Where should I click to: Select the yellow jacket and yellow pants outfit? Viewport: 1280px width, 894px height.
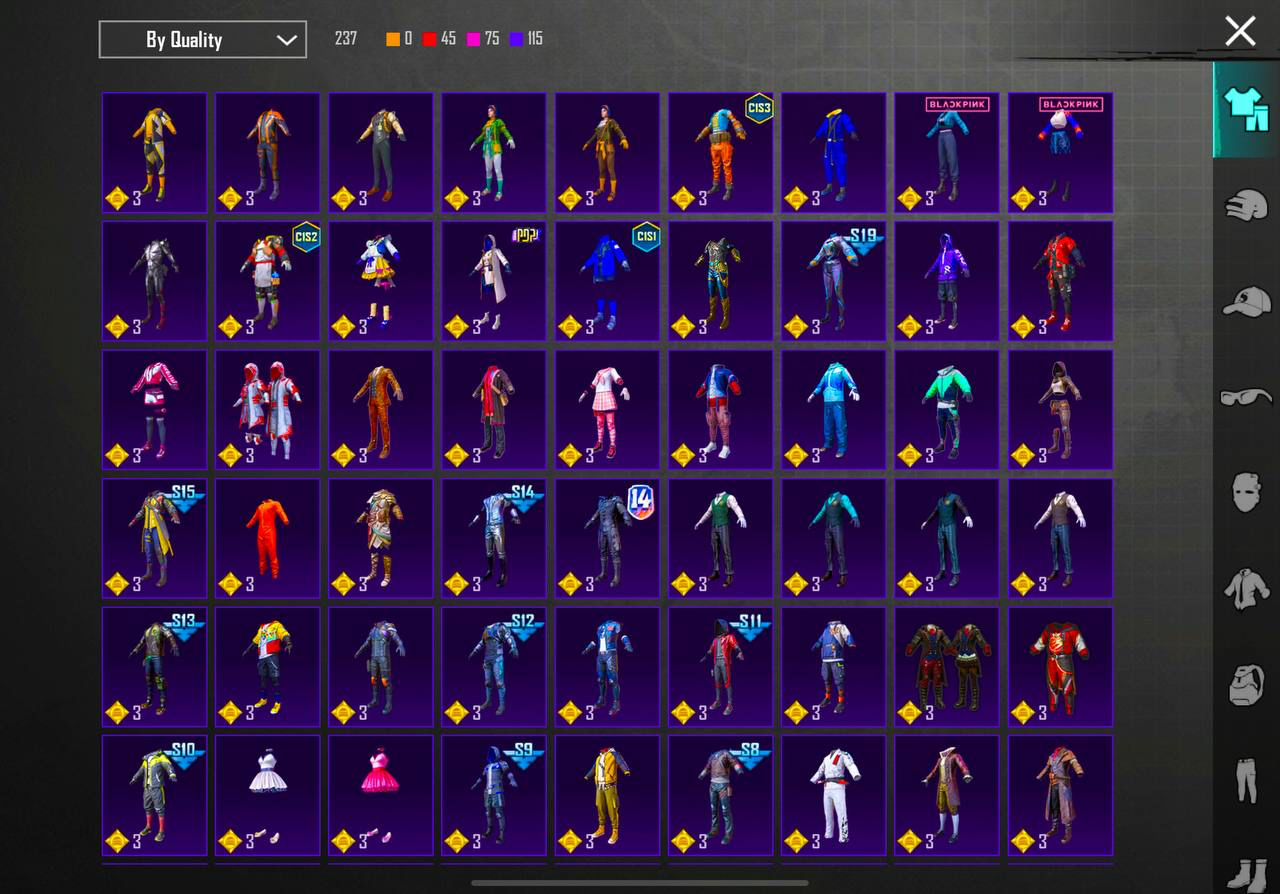coord(607,795)
